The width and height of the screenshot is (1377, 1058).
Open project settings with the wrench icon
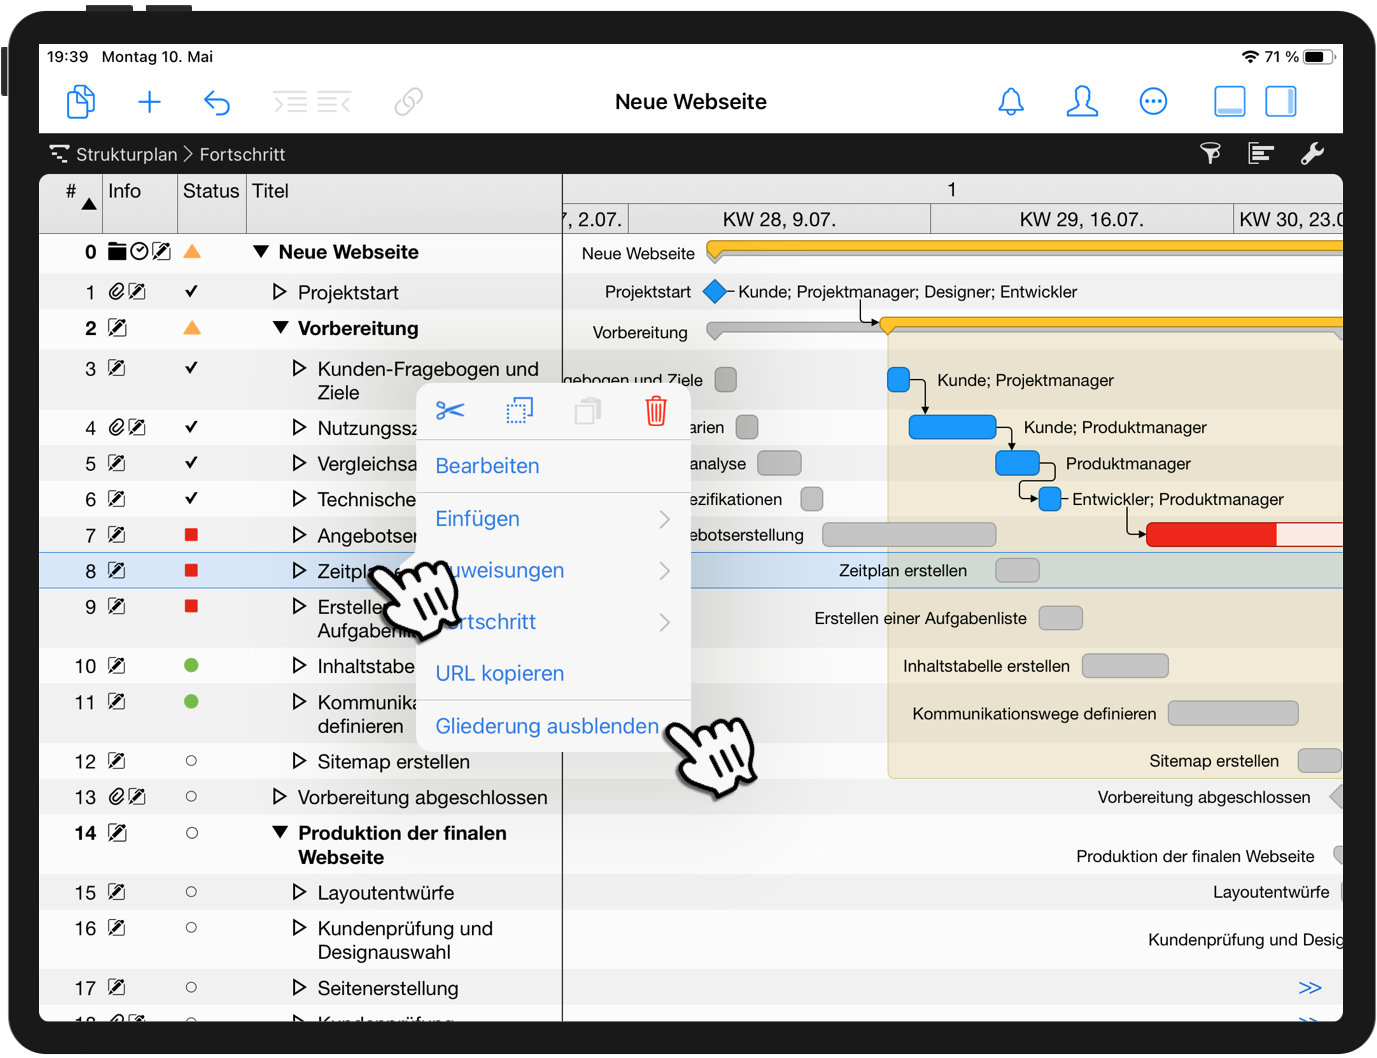click(1313, 153)
